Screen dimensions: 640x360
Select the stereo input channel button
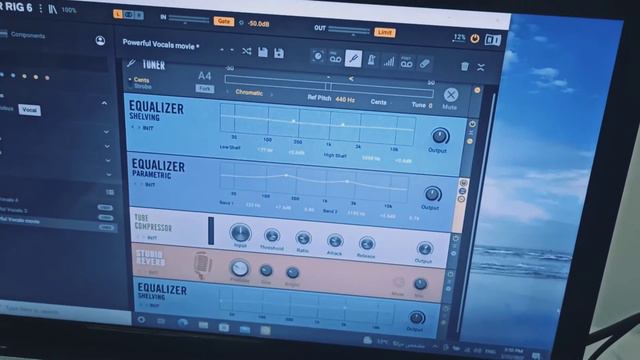click(x=129, y=15)
